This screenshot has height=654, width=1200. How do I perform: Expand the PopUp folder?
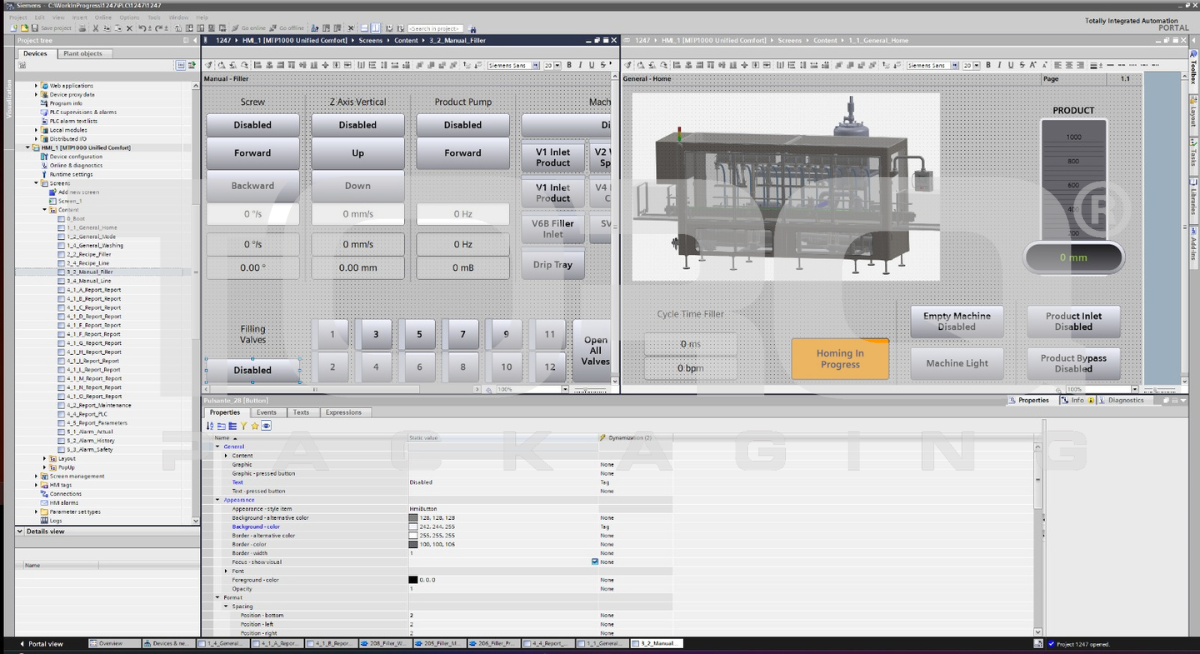click(x=45, y=467)
